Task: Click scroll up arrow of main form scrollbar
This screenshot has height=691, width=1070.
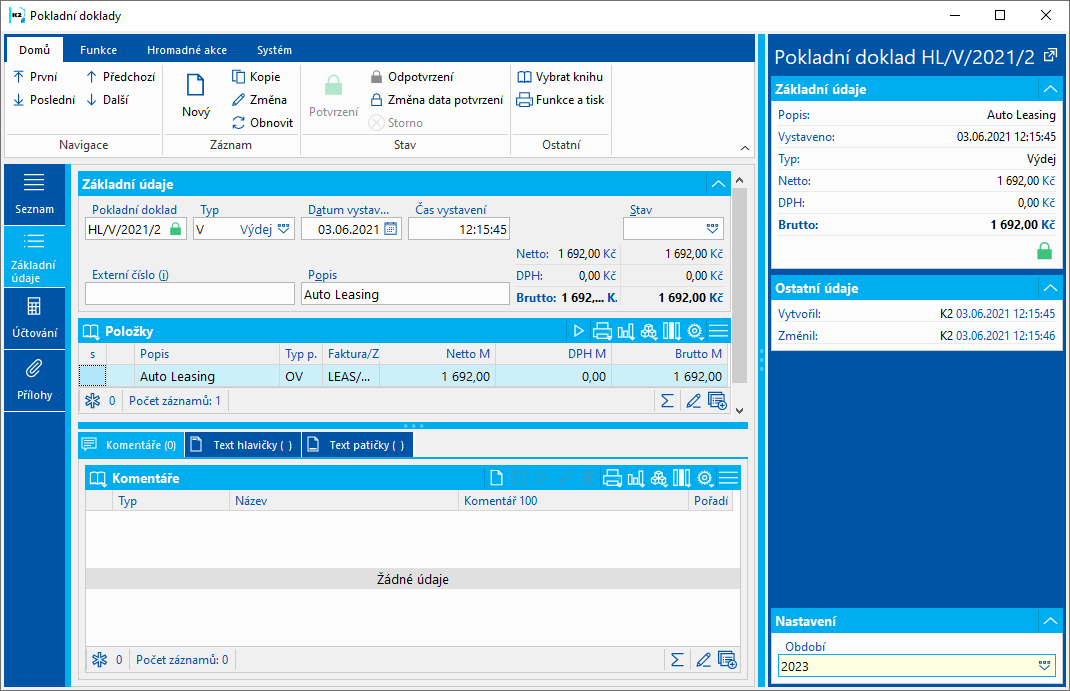Action: pos(739,180)
